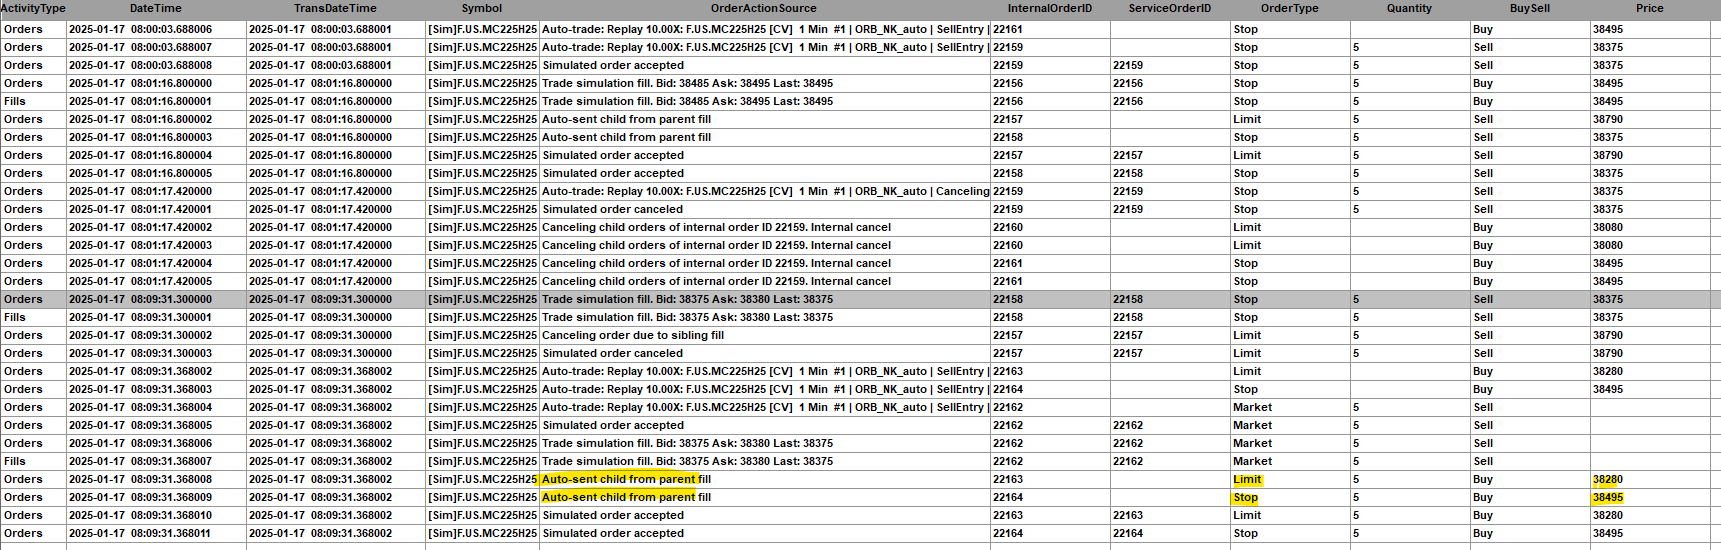Image resolution: width=1721 pixels, height=550 pixels.
Task: Click 'Auto-sent child from parent fill' at 08:01:16.800002
Action: tap(627, 119)
